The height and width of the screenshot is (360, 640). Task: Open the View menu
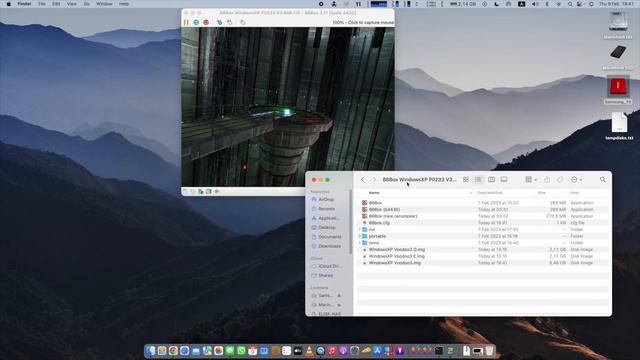(x=71, y=4)
